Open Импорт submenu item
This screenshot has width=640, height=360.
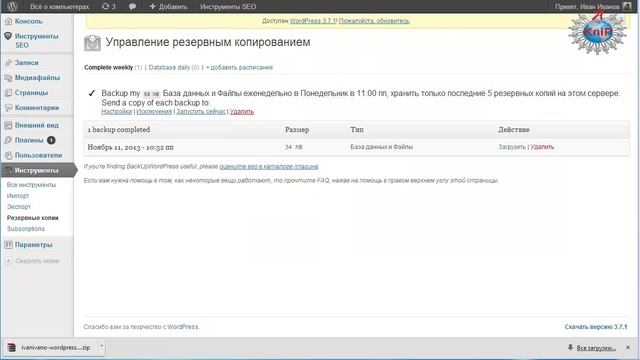point(18,196)
